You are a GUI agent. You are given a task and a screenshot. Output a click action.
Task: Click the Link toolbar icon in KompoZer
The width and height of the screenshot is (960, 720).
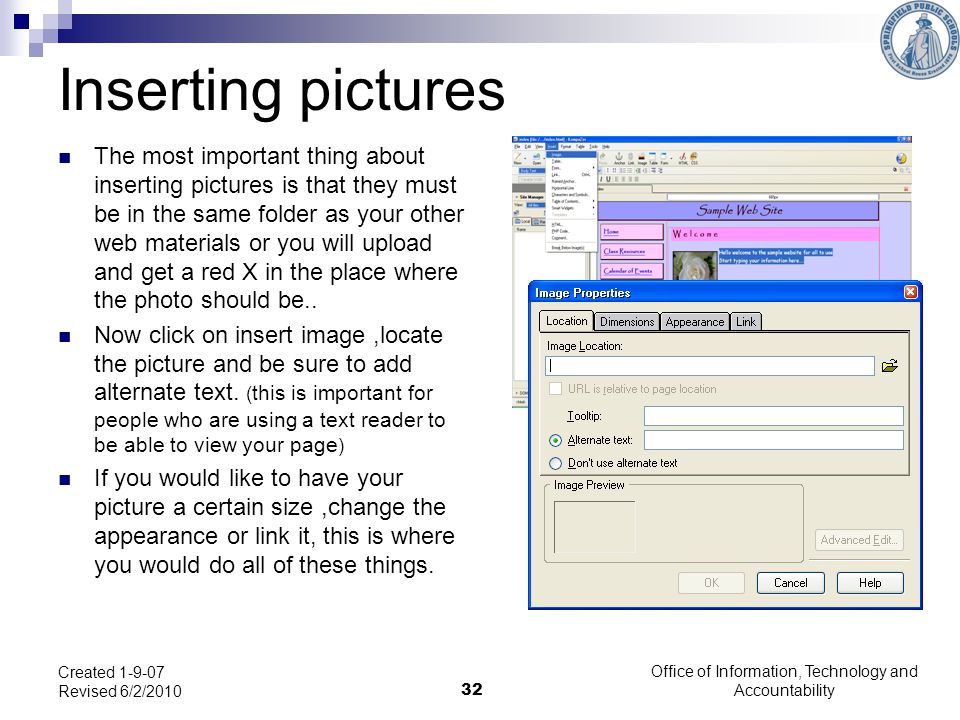[631, 159]
